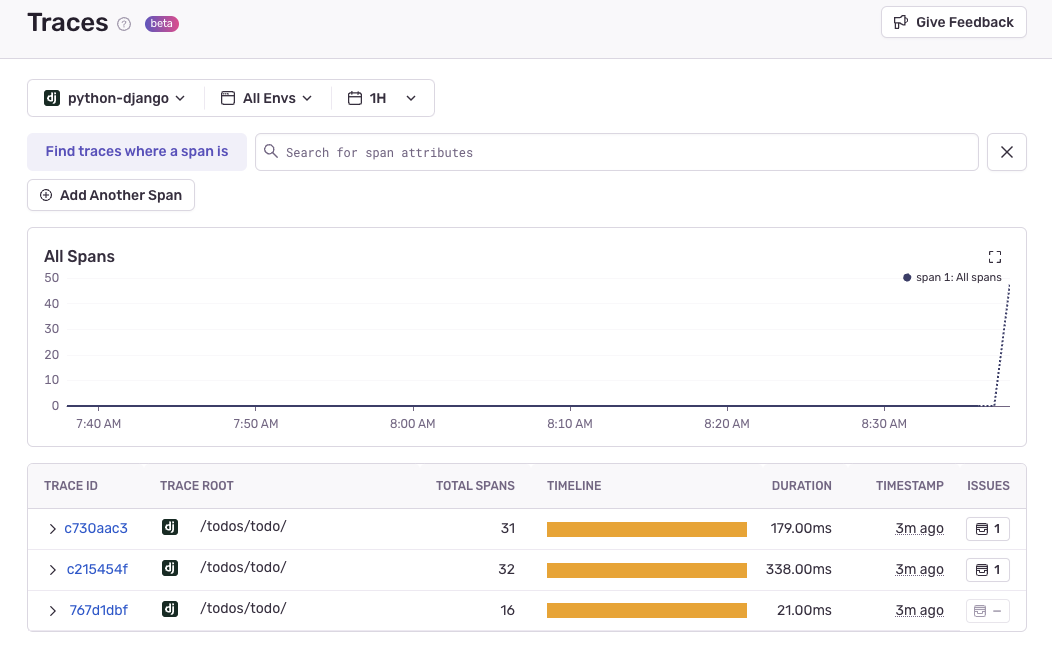Click /todos/todo/ root of trace 767d1dbf
Screen dimensions: 1052x672
244,608
